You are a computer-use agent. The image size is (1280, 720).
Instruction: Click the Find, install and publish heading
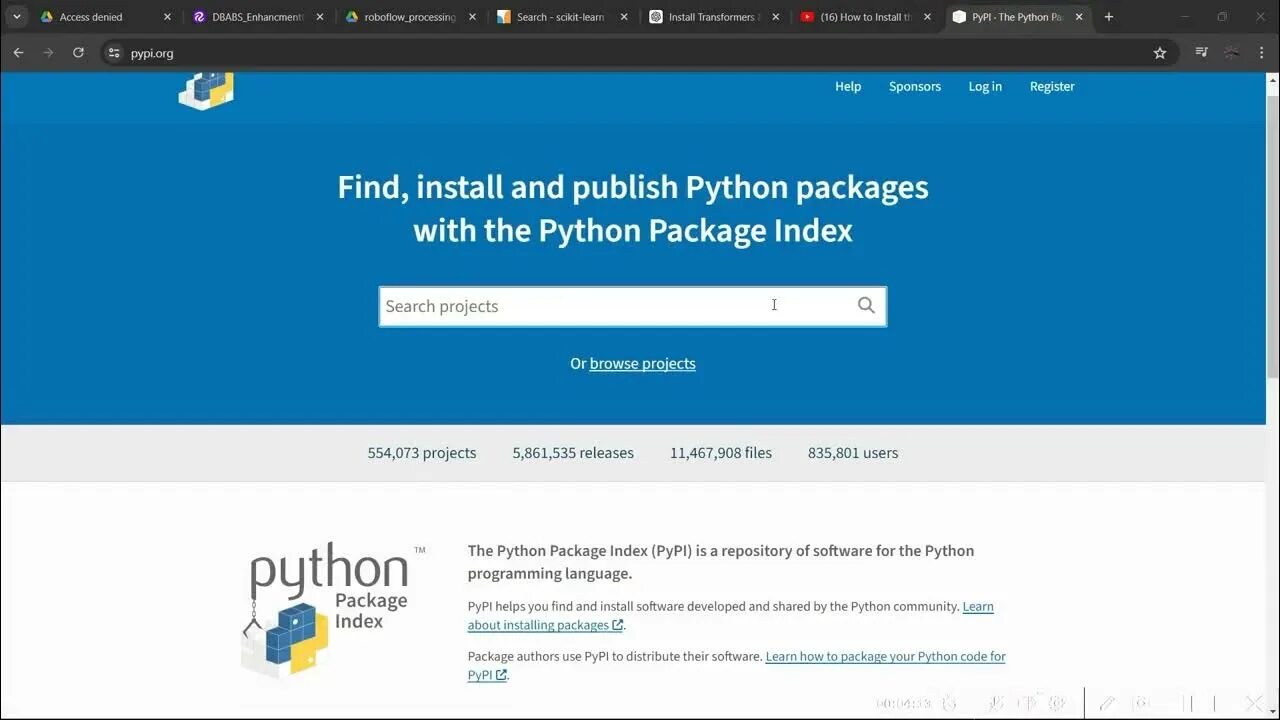pyautogui.click(x=633, y=208)
